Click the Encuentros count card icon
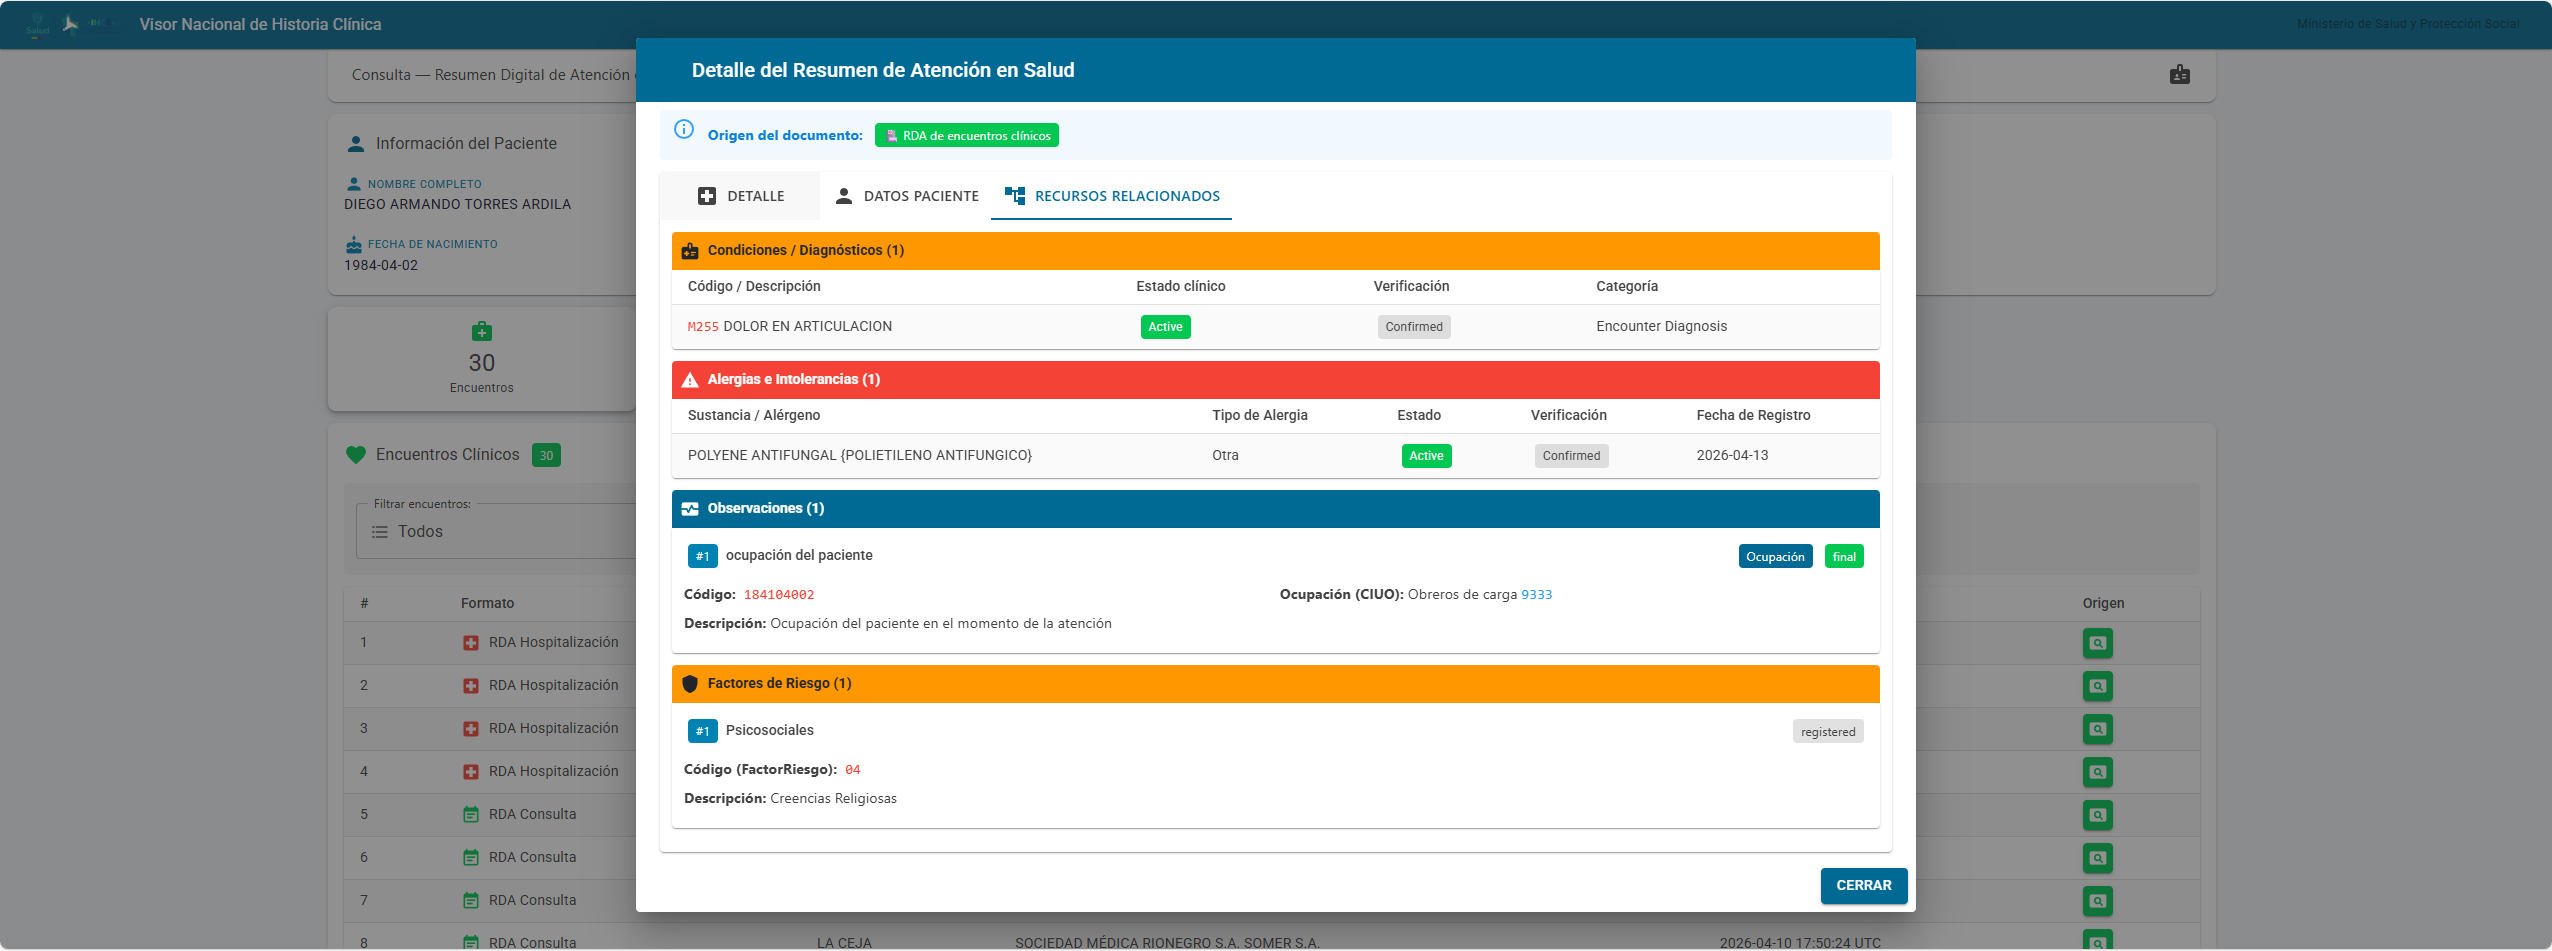 (x=481, y=332)
